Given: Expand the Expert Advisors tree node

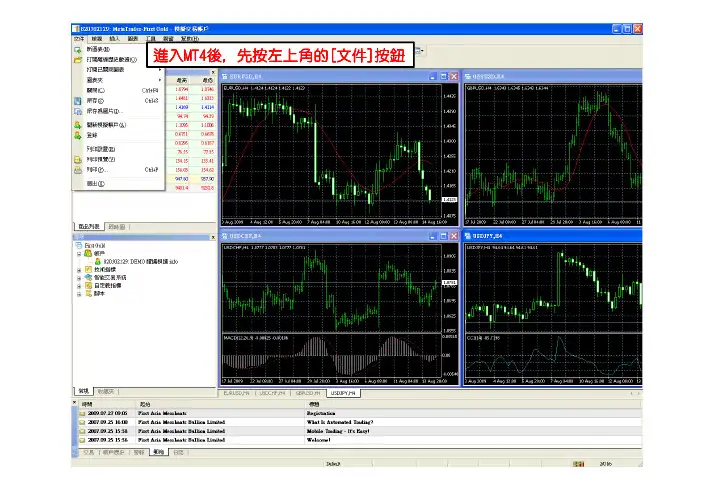Looking at the screenshot, I should [79, 278].
